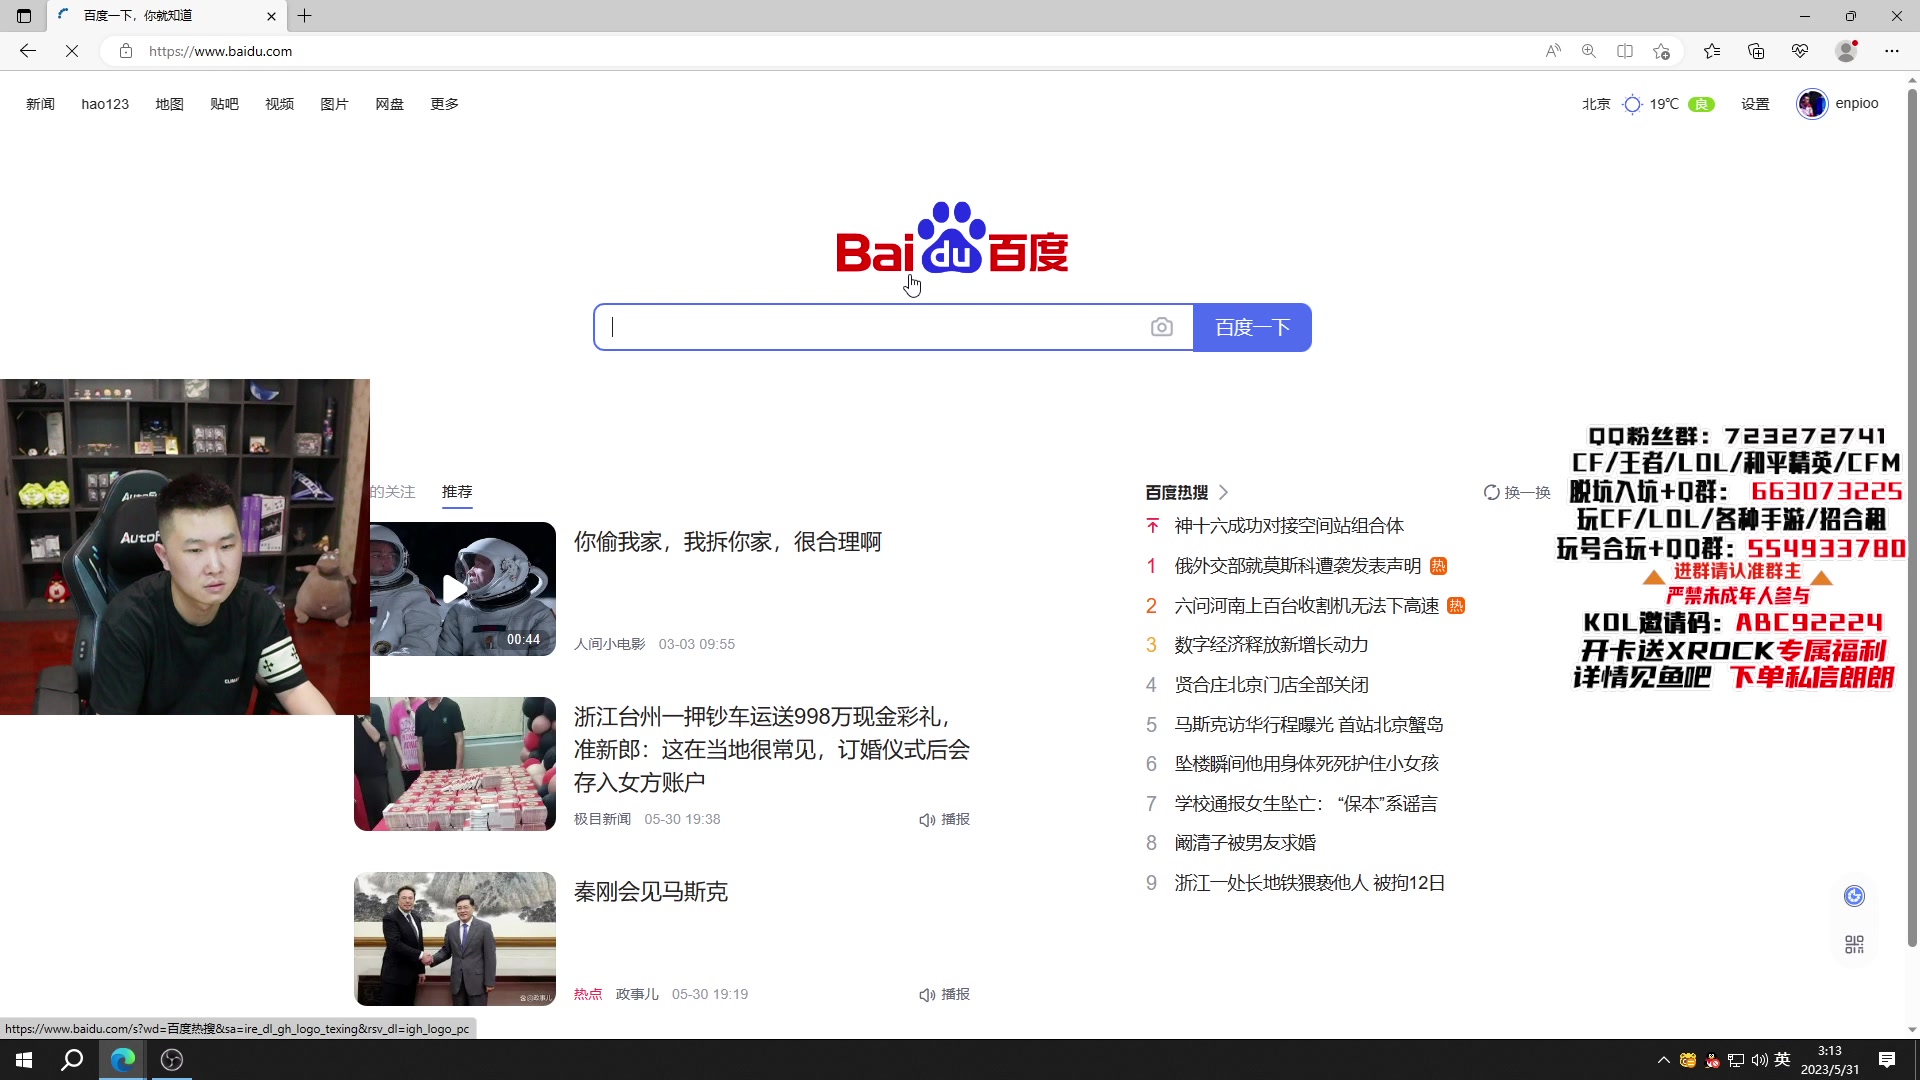This screenshot has height=1080, width=1920.
Task: Click the site info lock icon
Action: click(126, 51)
